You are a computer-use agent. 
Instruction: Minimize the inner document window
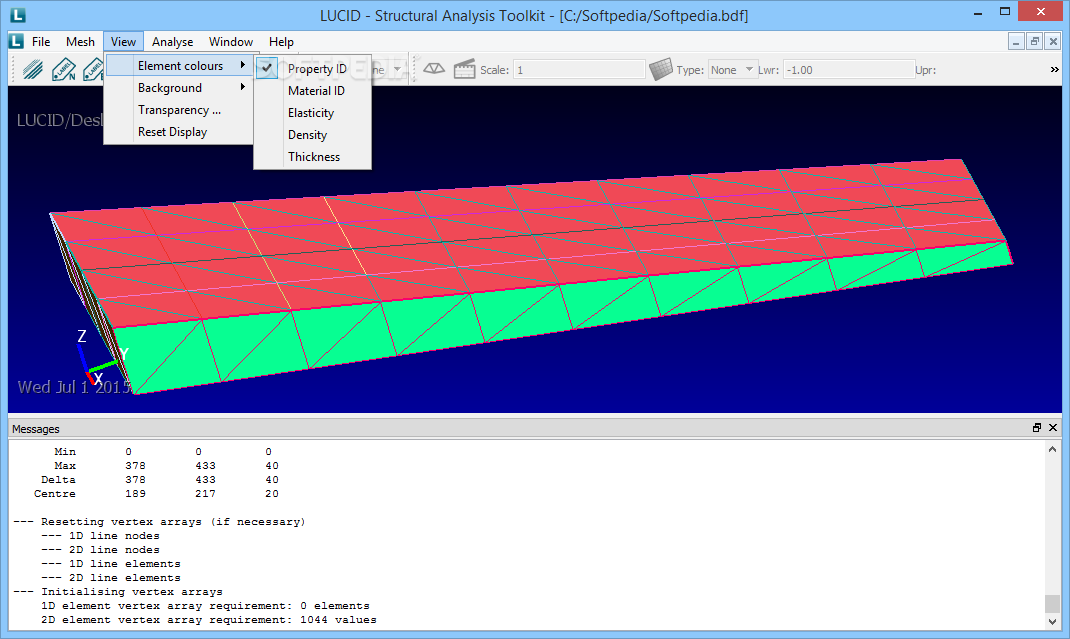[1016, 42]
